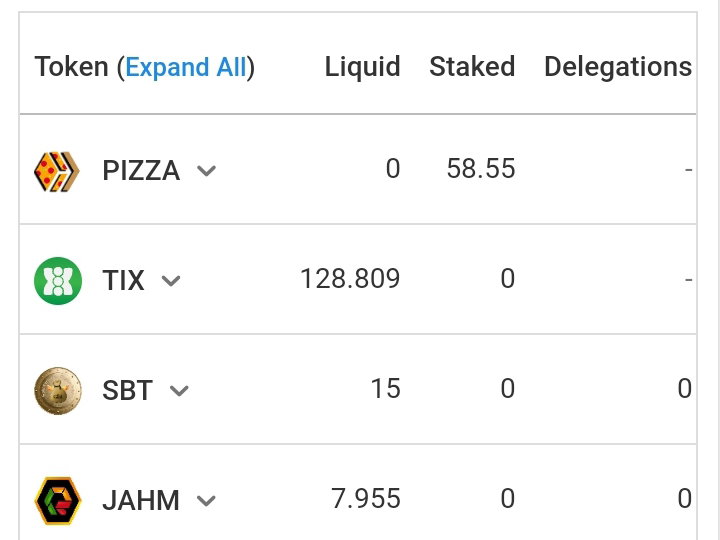The width and height of the screenshot is (720, 540).
Task: Expand the SBT token row chevron
Action: (179, 391)
